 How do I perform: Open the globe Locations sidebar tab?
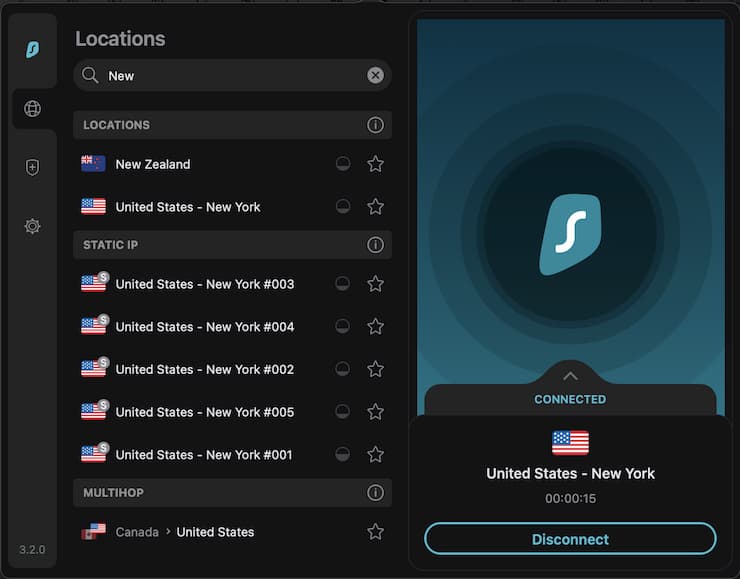(33, 109)
